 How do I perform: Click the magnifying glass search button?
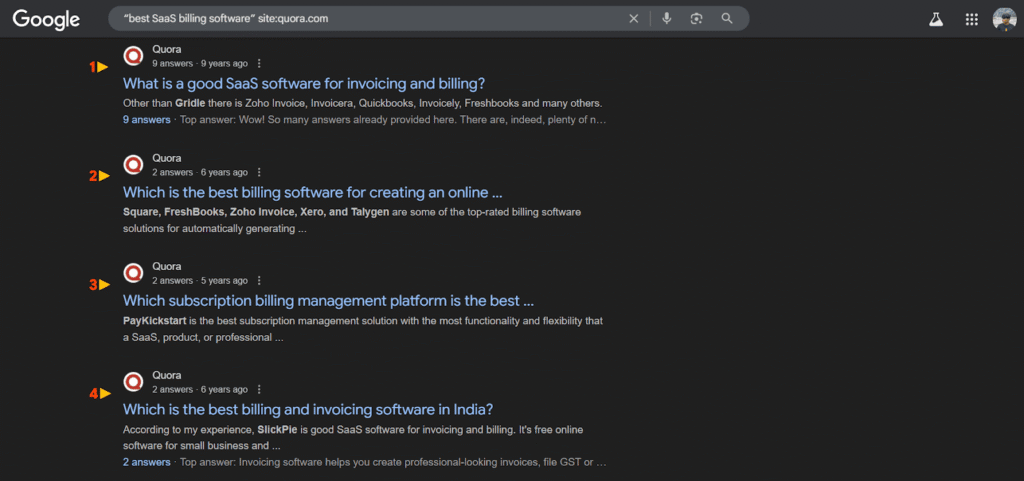click(x=727, y=19)
